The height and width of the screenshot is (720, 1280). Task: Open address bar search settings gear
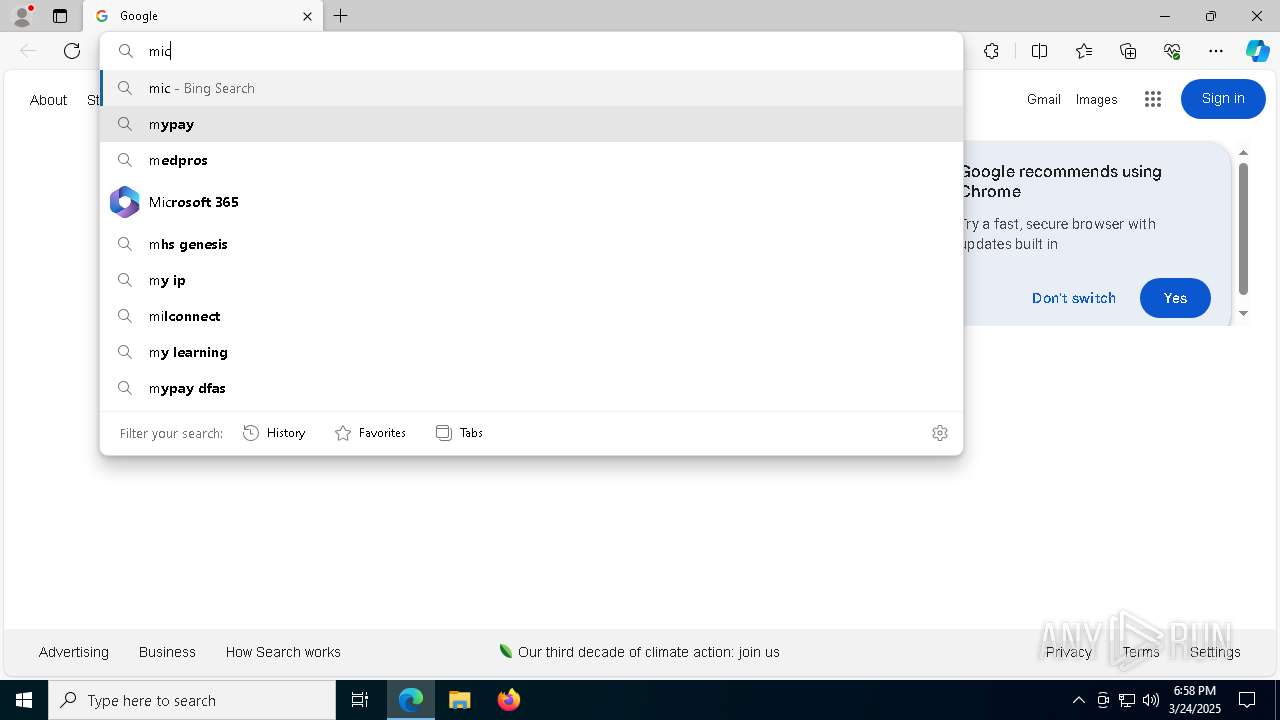(x=940, y=433)
